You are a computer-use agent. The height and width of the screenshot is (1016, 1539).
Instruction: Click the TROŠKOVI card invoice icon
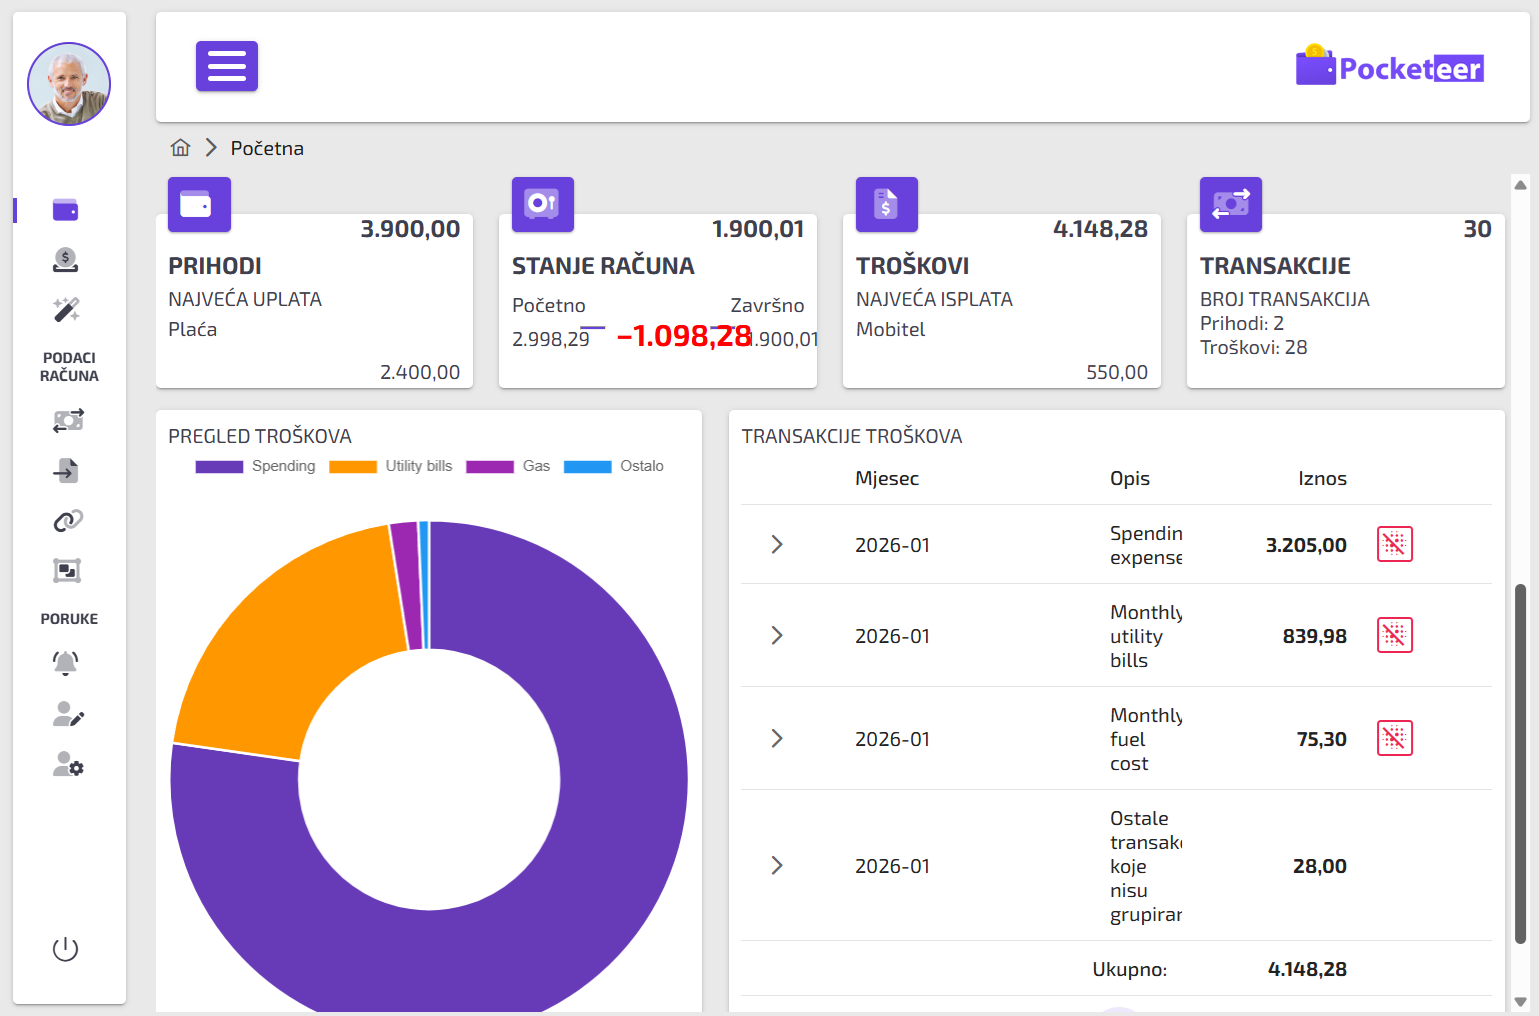[887, 204]
